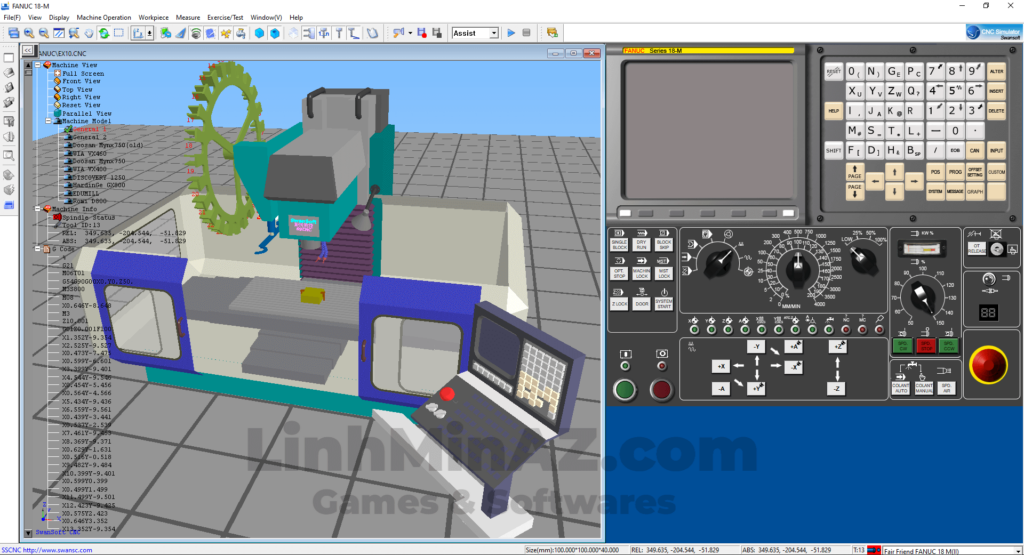
Task: Toggle the MST LOCK button
Action: coord(664,274)
